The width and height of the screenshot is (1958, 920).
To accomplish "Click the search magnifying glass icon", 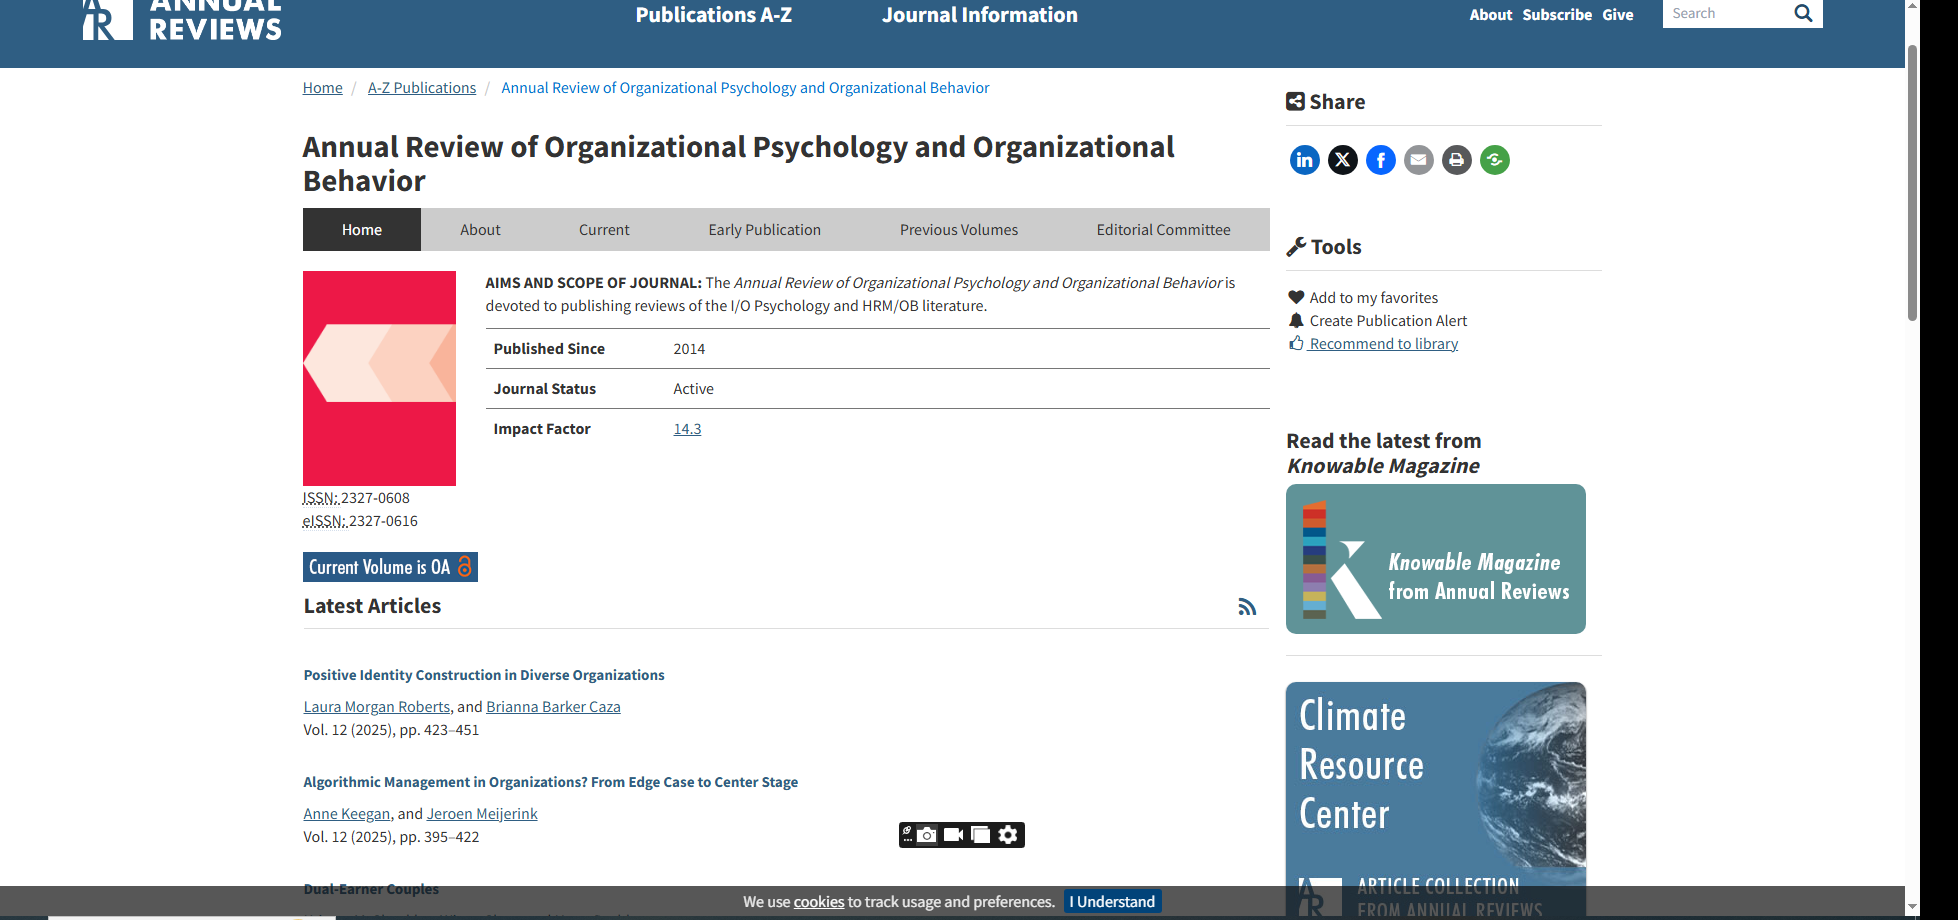I will coord(1803,13).
